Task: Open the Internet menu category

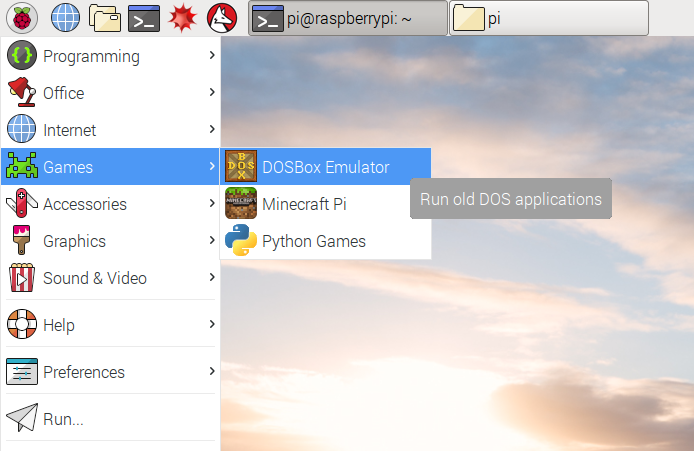Action: pos(110,129)
